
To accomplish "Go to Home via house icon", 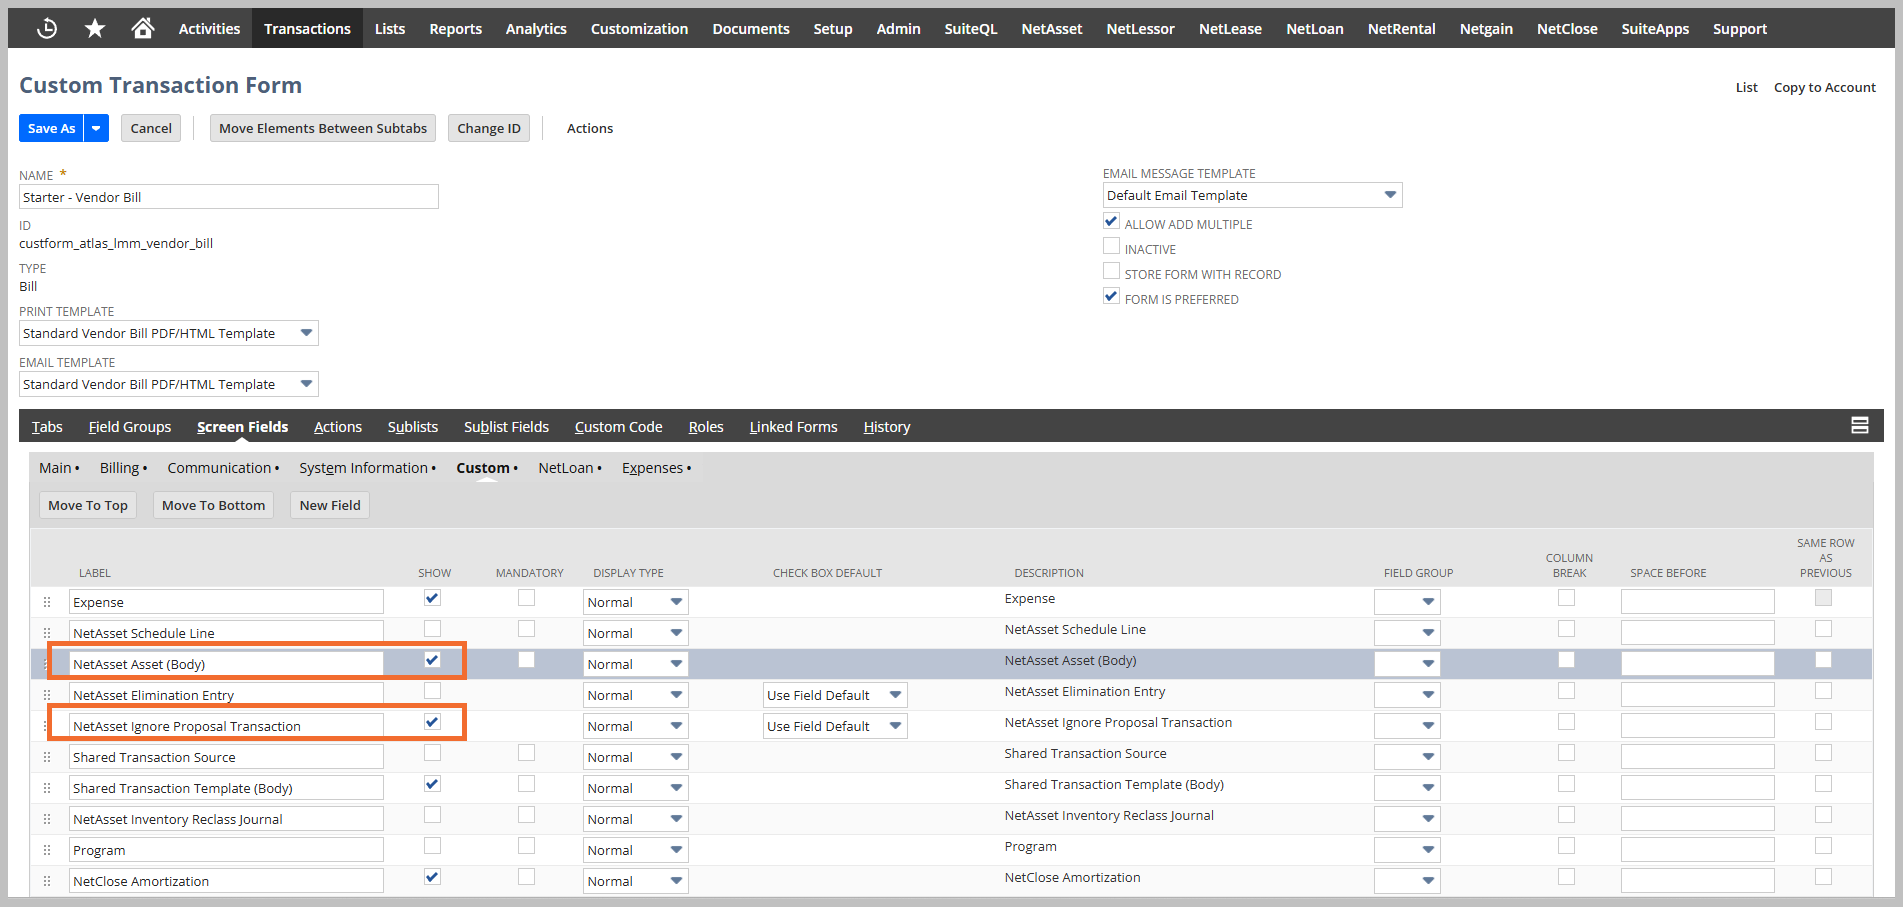I will click(x=143, y=28).
